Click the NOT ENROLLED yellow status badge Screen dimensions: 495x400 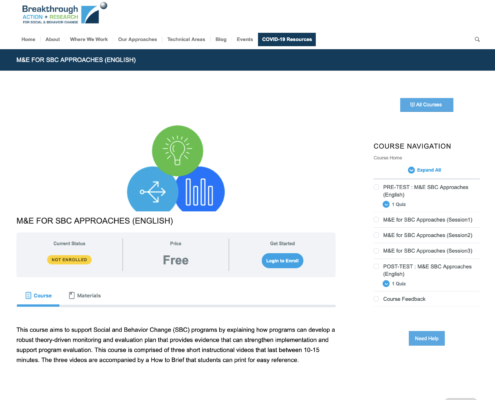click(x=69, y=260)
